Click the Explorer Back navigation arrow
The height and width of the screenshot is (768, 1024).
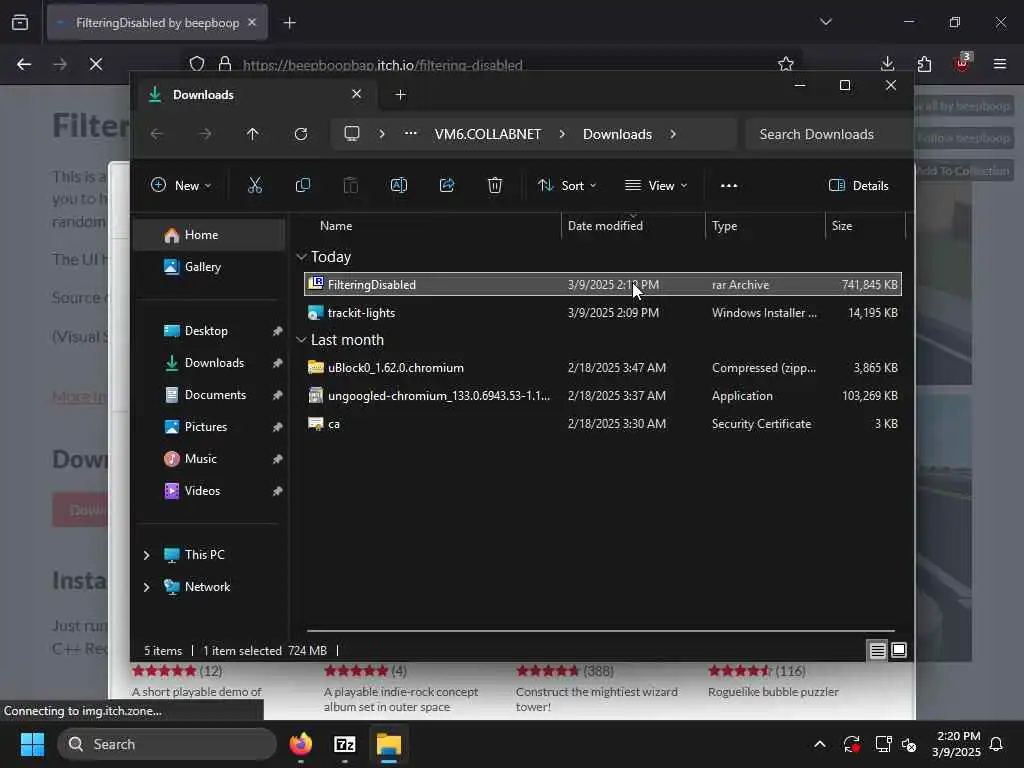point(157,134)
